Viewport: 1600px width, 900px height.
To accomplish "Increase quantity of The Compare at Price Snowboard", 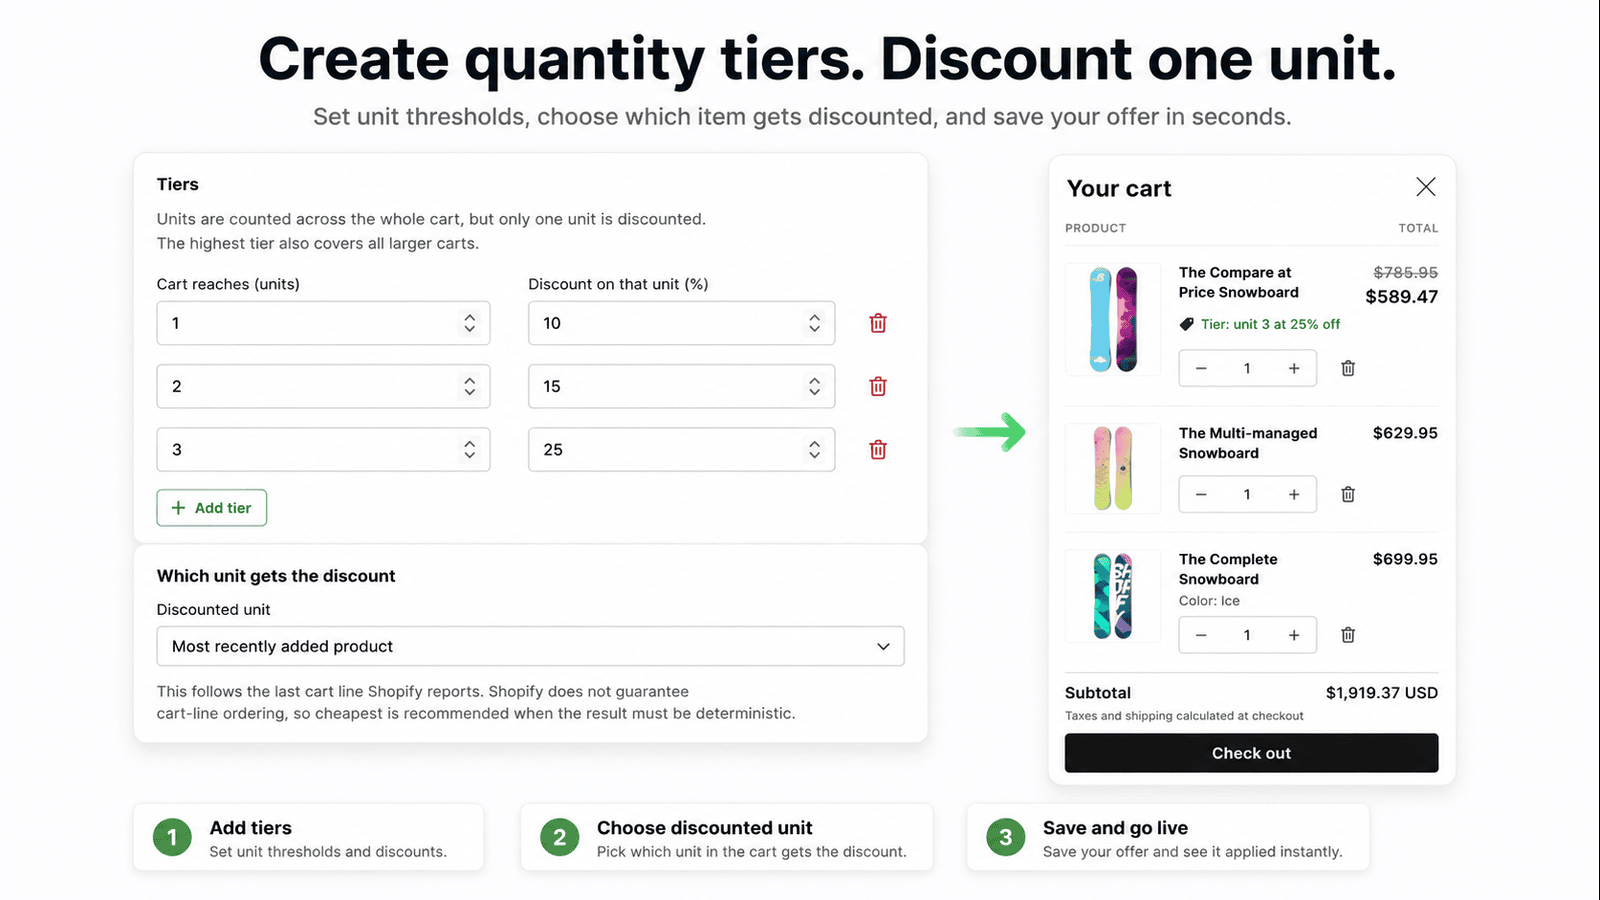I will (1294, 368).
